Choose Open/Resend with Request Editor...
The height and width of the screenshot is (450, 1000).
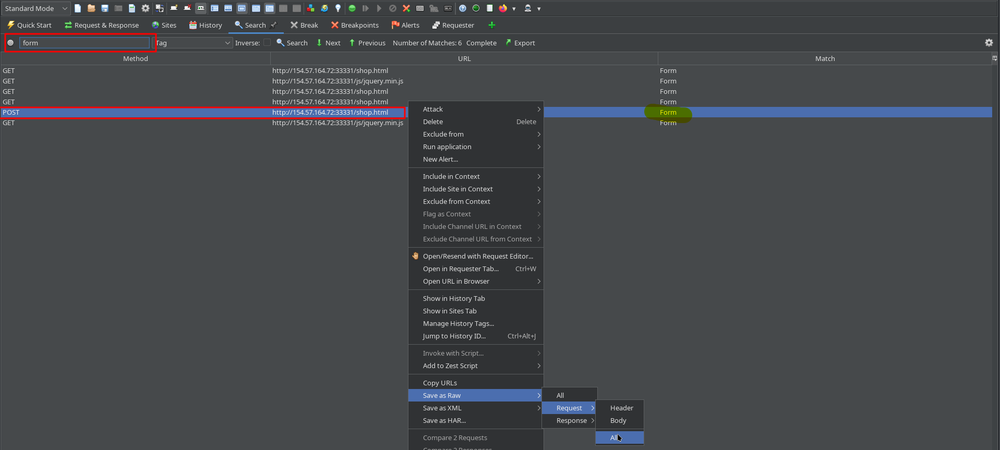pyautogui.click(x=475, y=256)
